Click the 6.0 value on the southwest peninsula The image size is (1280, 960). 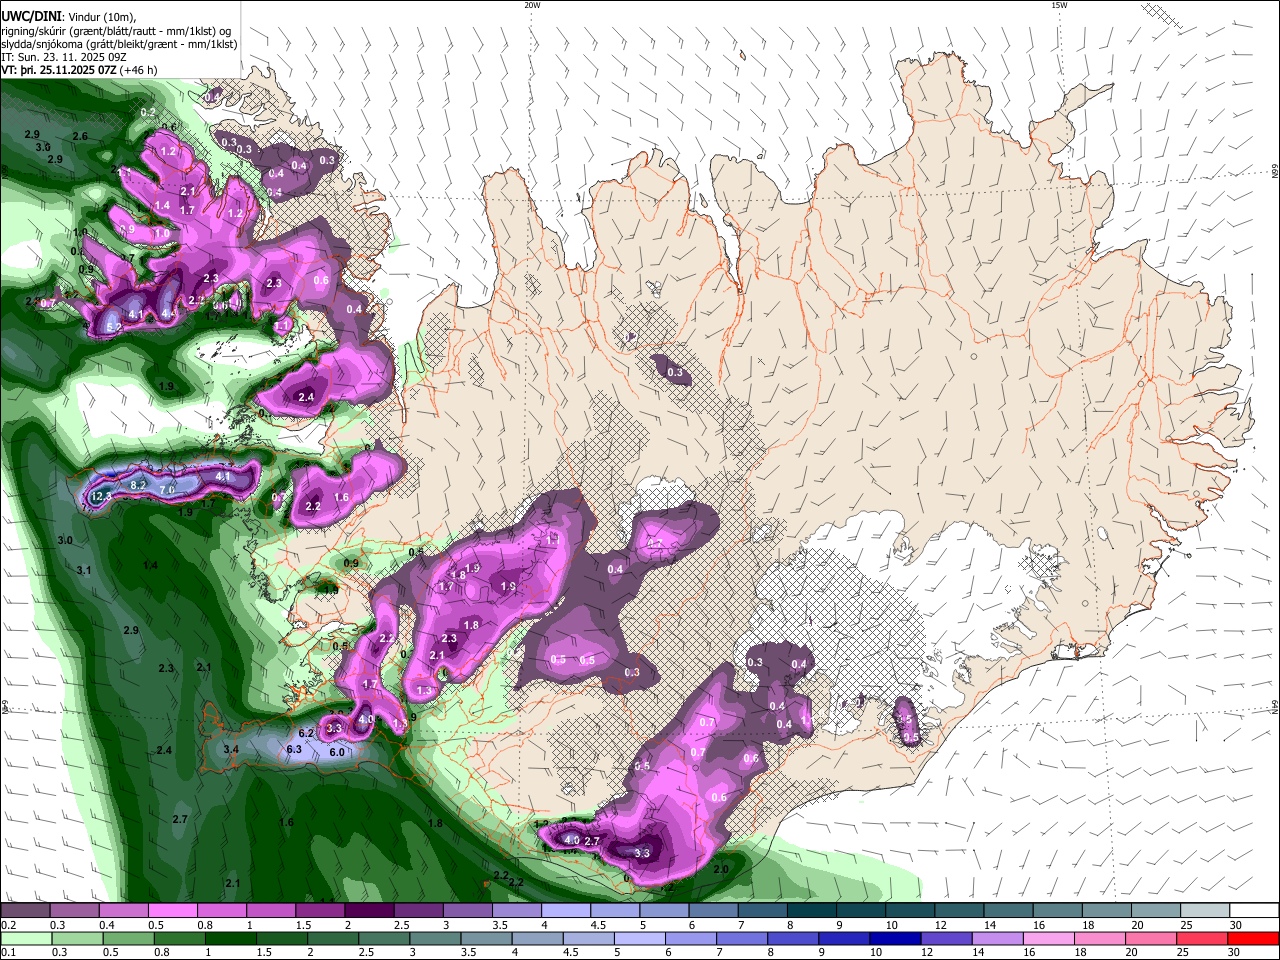coord(337,753)
